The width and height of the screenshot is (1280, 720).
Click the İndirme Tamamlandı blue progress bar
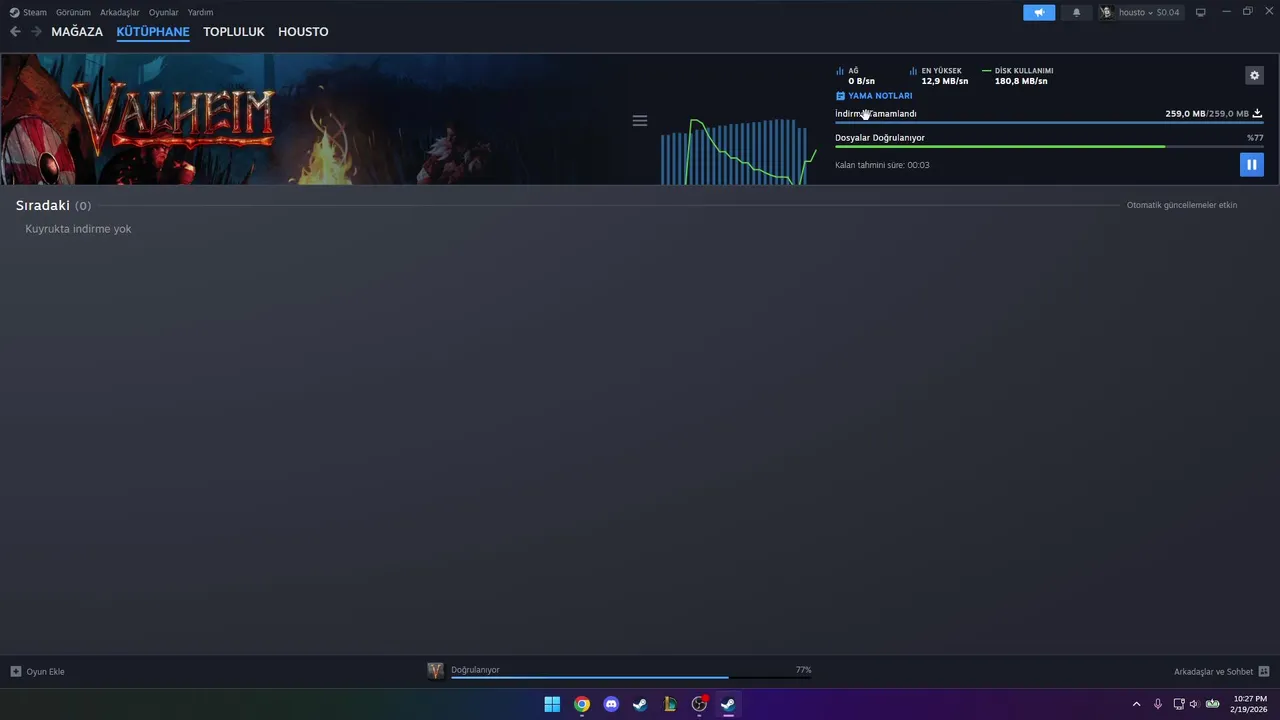(1049, 122)
